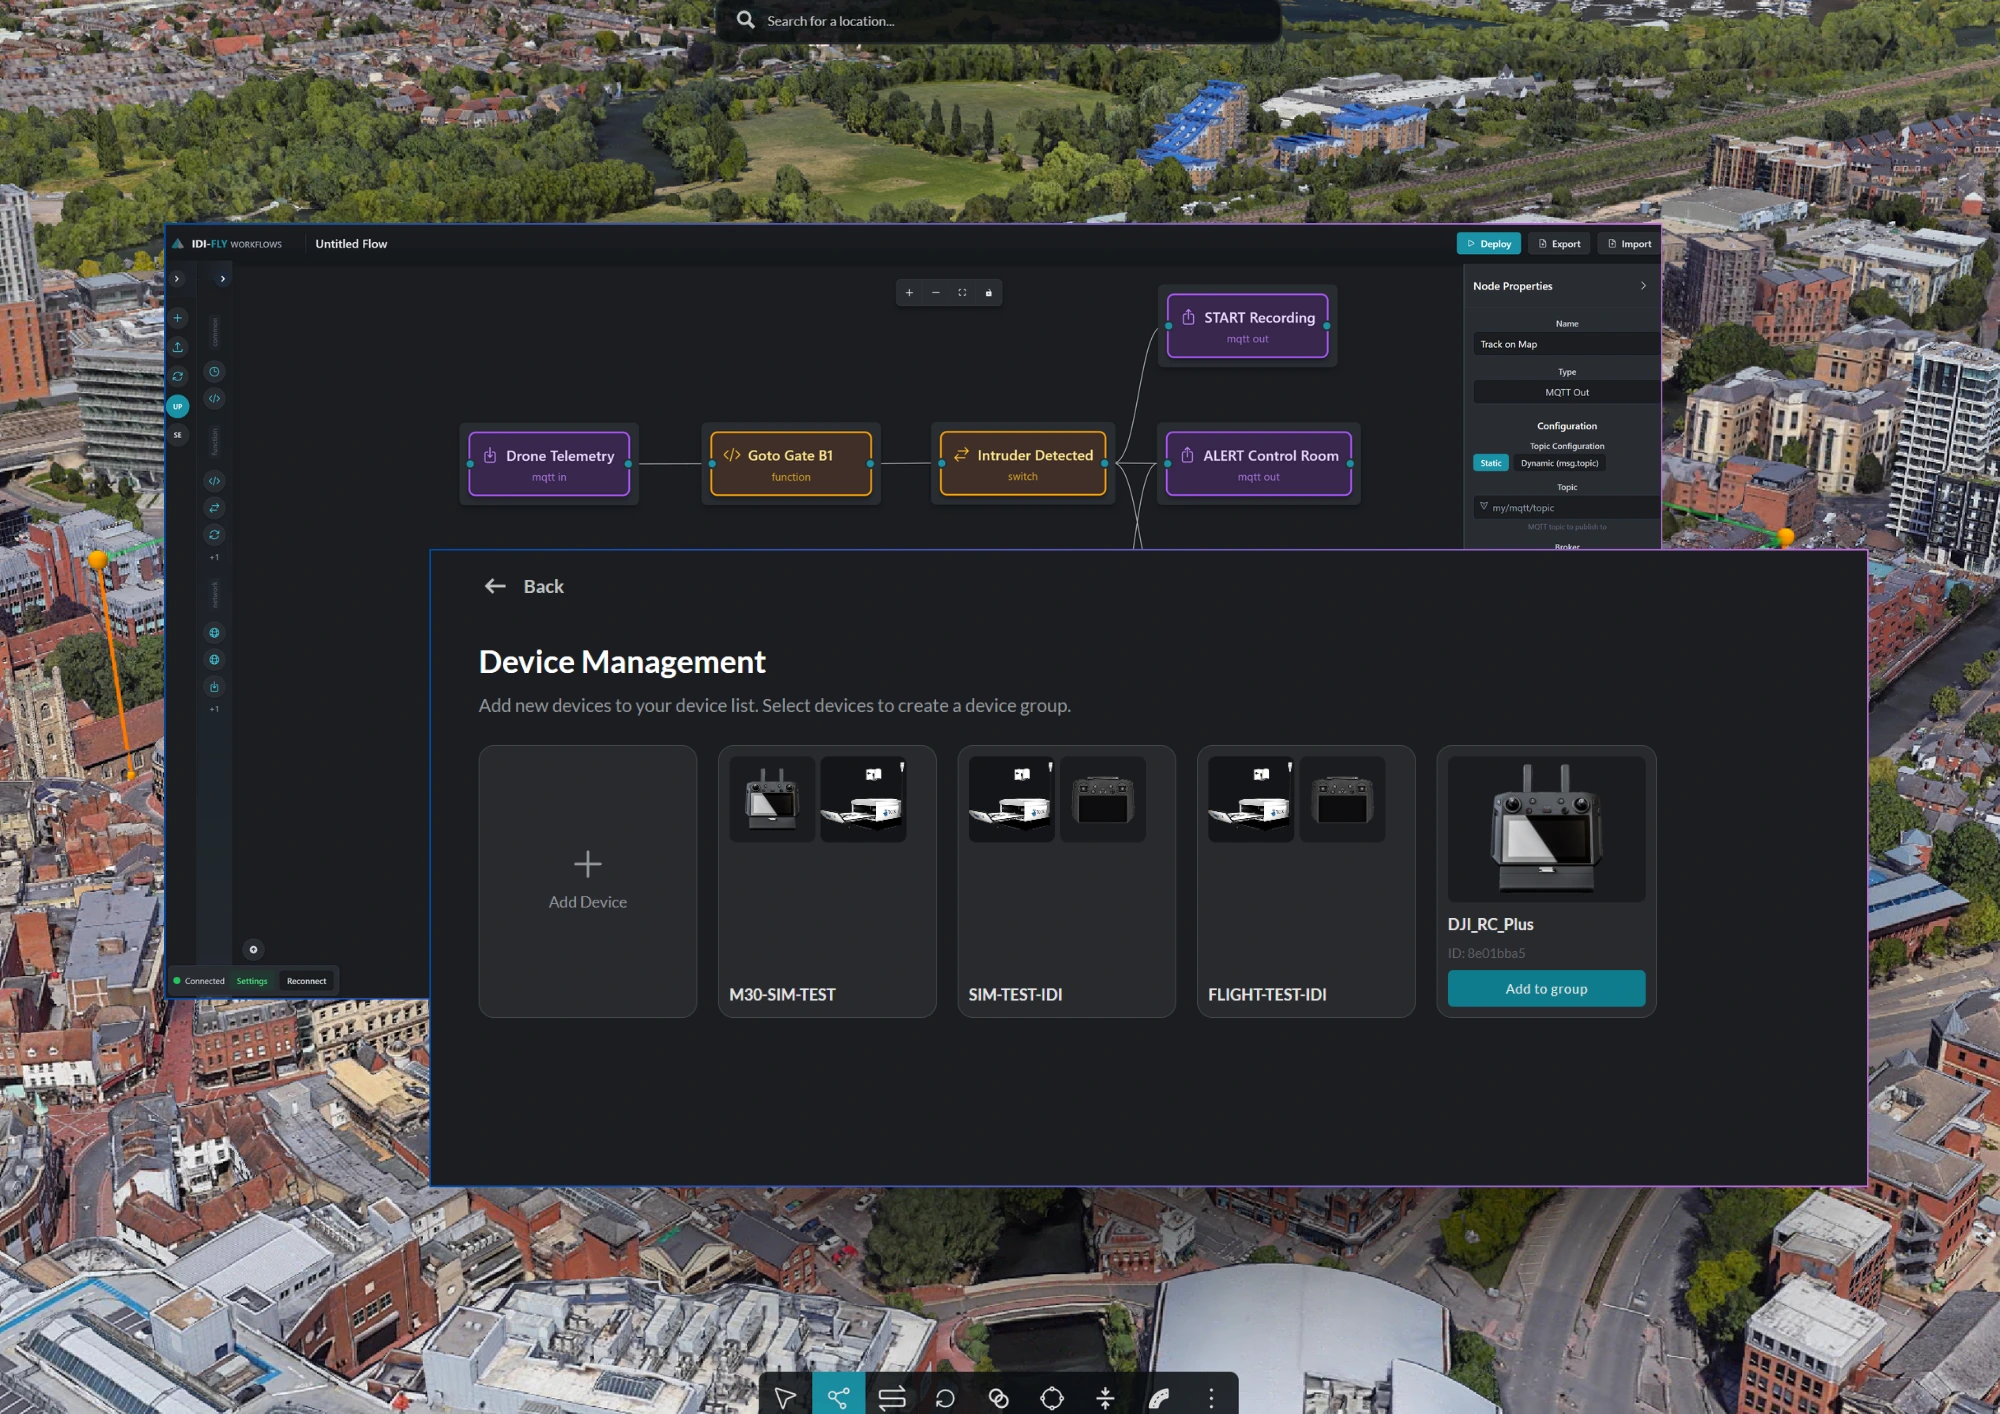Click the upload icon in left sidebar
The height and width of the screenshot is (1414, 2000).
(x=178, y=347)
